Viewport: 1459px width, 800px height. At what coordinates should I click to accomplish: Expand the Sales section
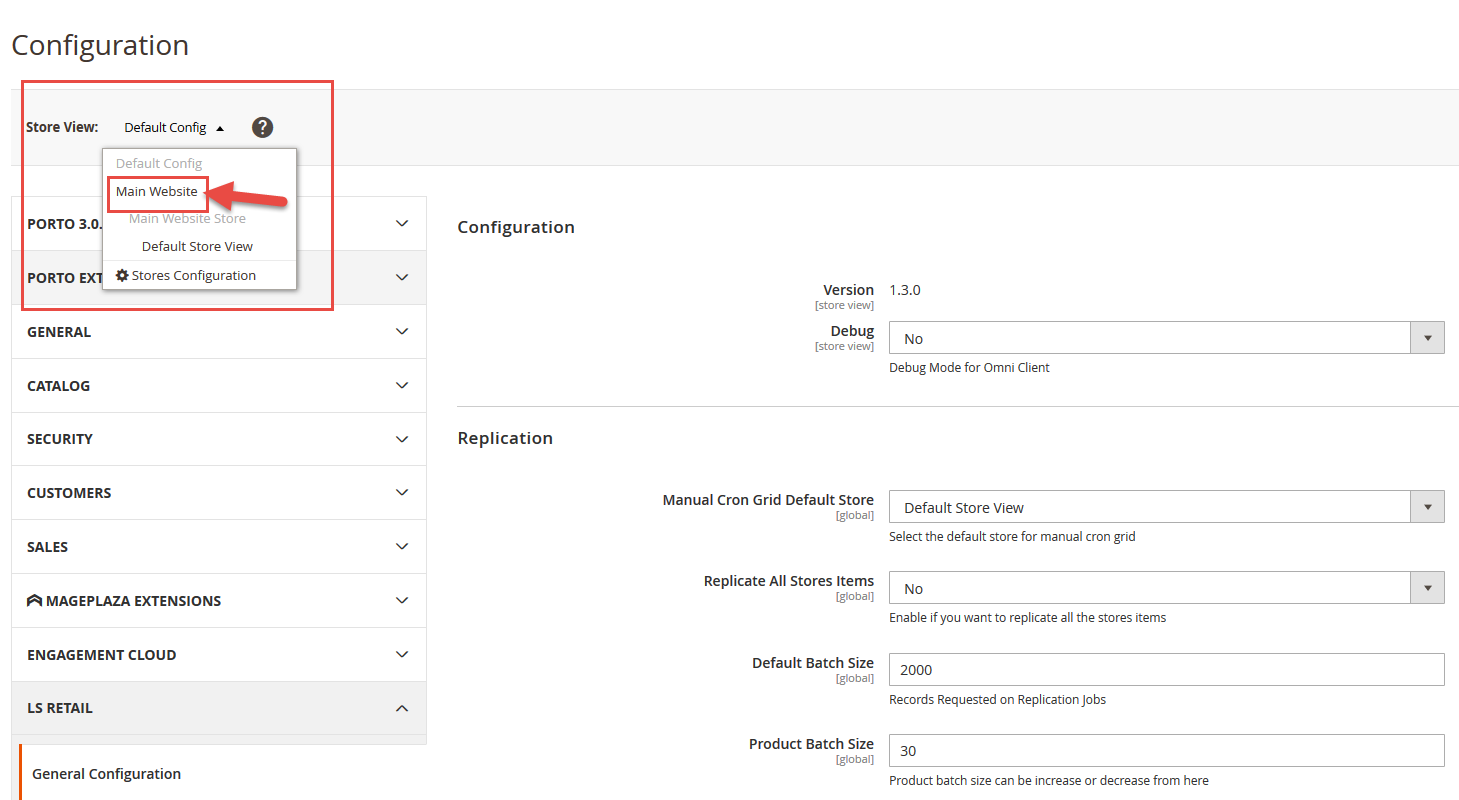pyautogui.click(x=218, y=547)
